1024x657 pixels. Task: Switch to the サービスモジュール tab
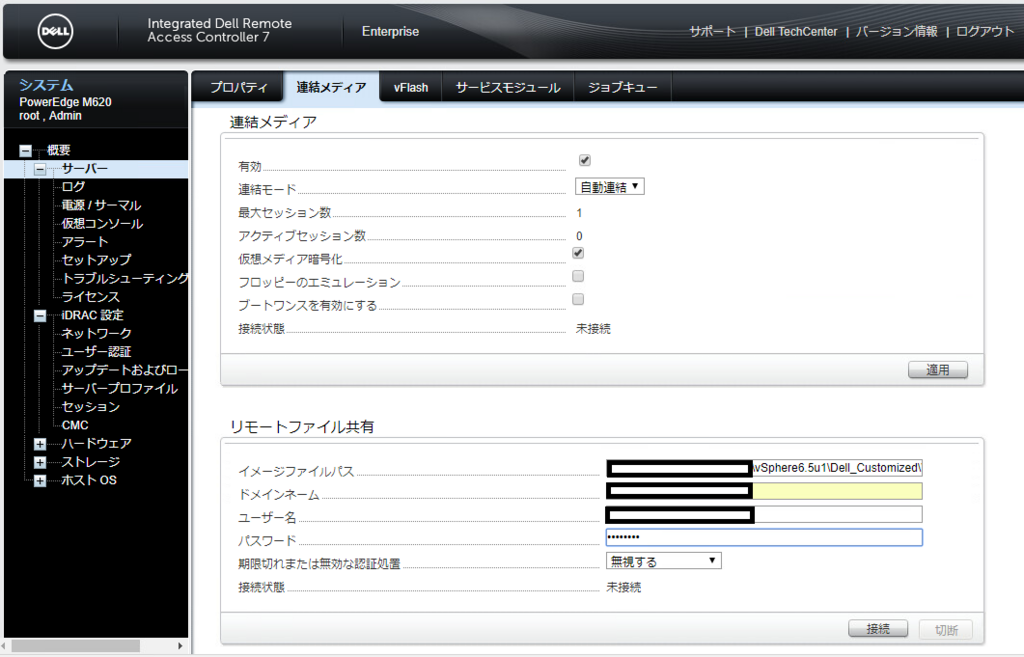(507, 88)
